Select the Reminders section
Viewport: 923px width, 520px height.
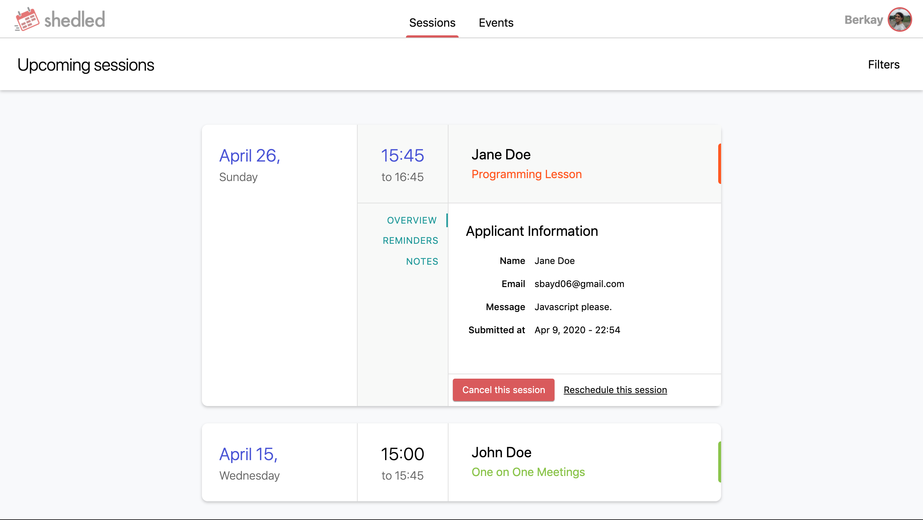[410, 241]
